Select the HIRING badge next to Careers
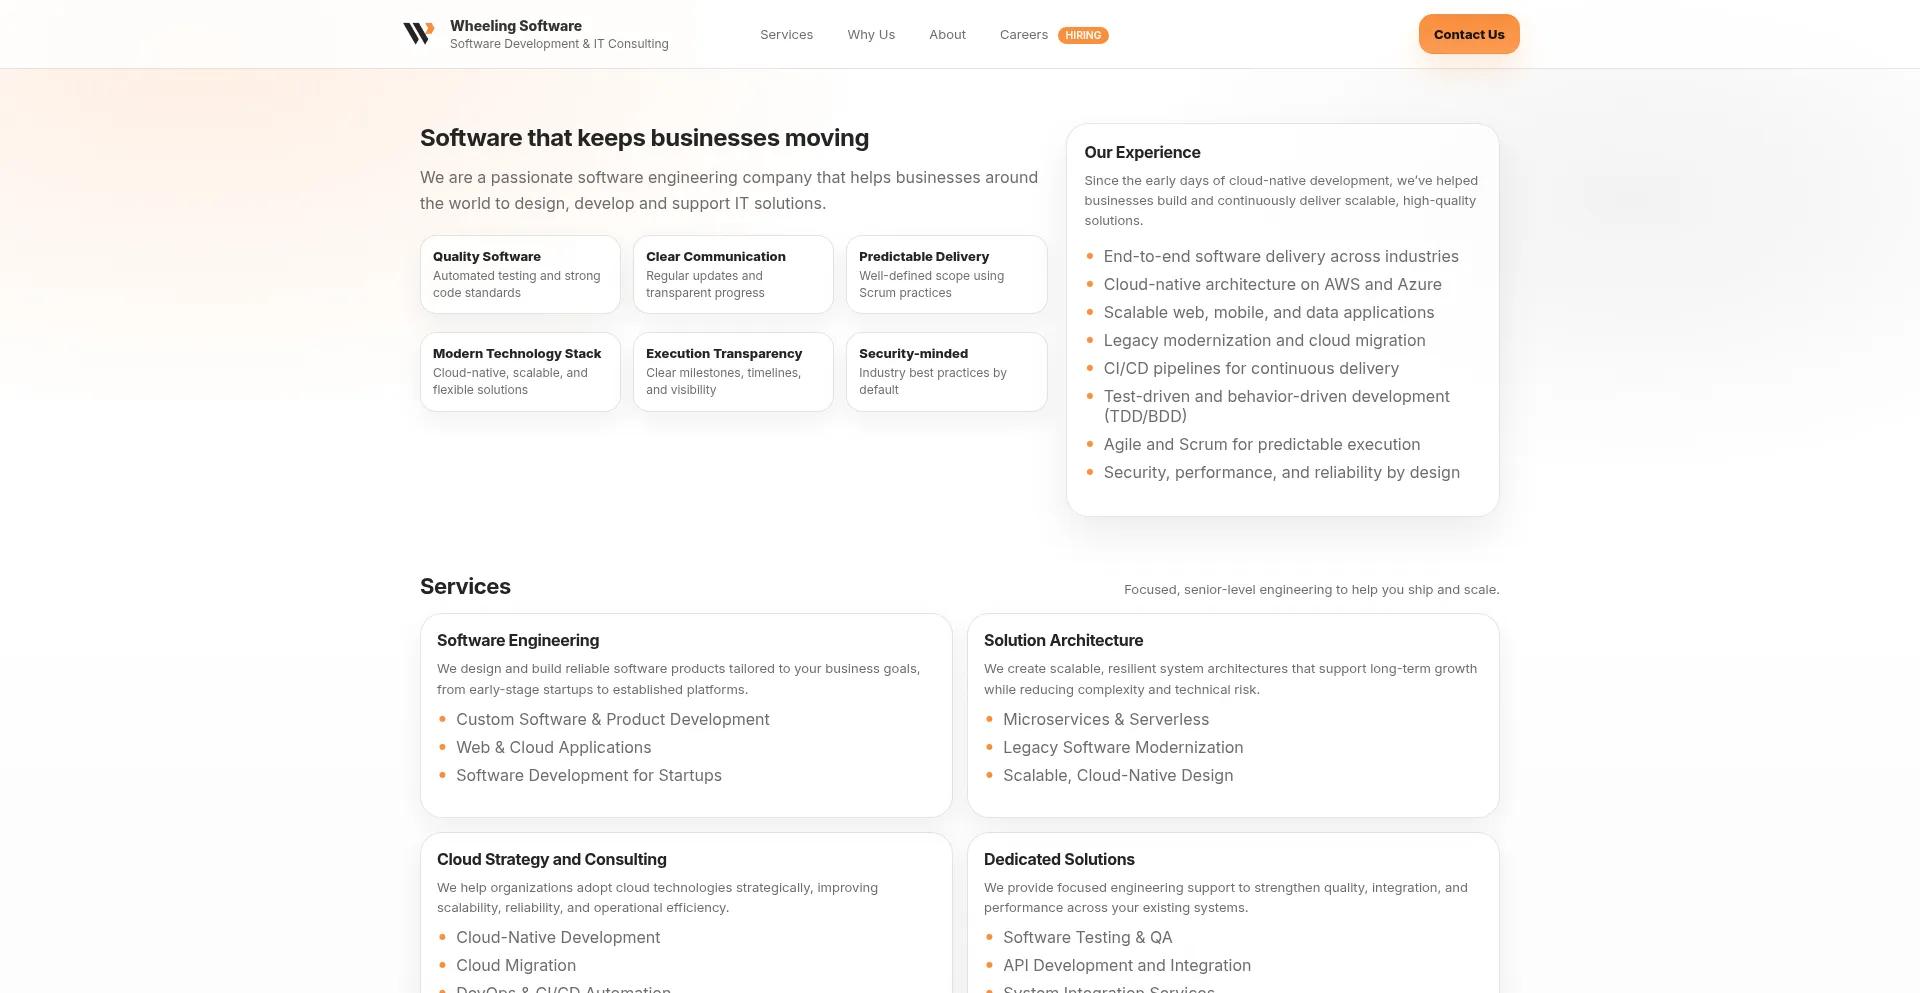Viewport: 1920px width, 993px height. (1083, 34)
